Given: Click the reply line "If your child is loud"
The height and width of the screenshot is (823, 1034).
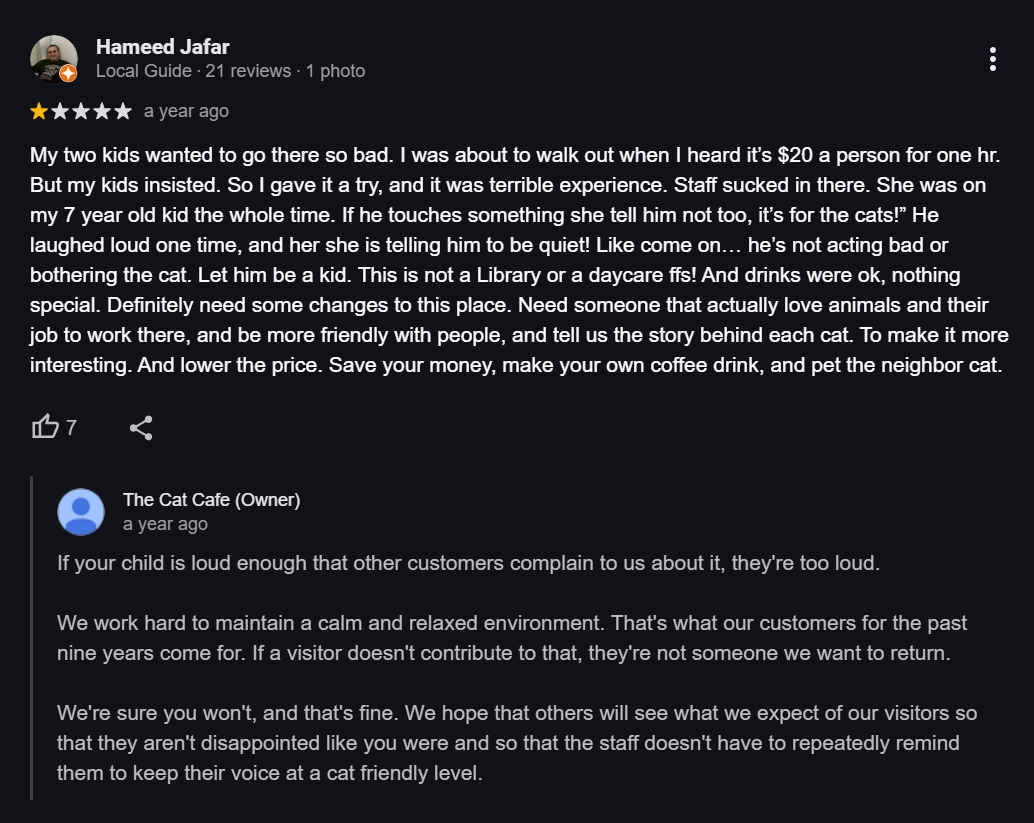Looking at the screenshot, I should pyautogui.click(x=468, y=562).
